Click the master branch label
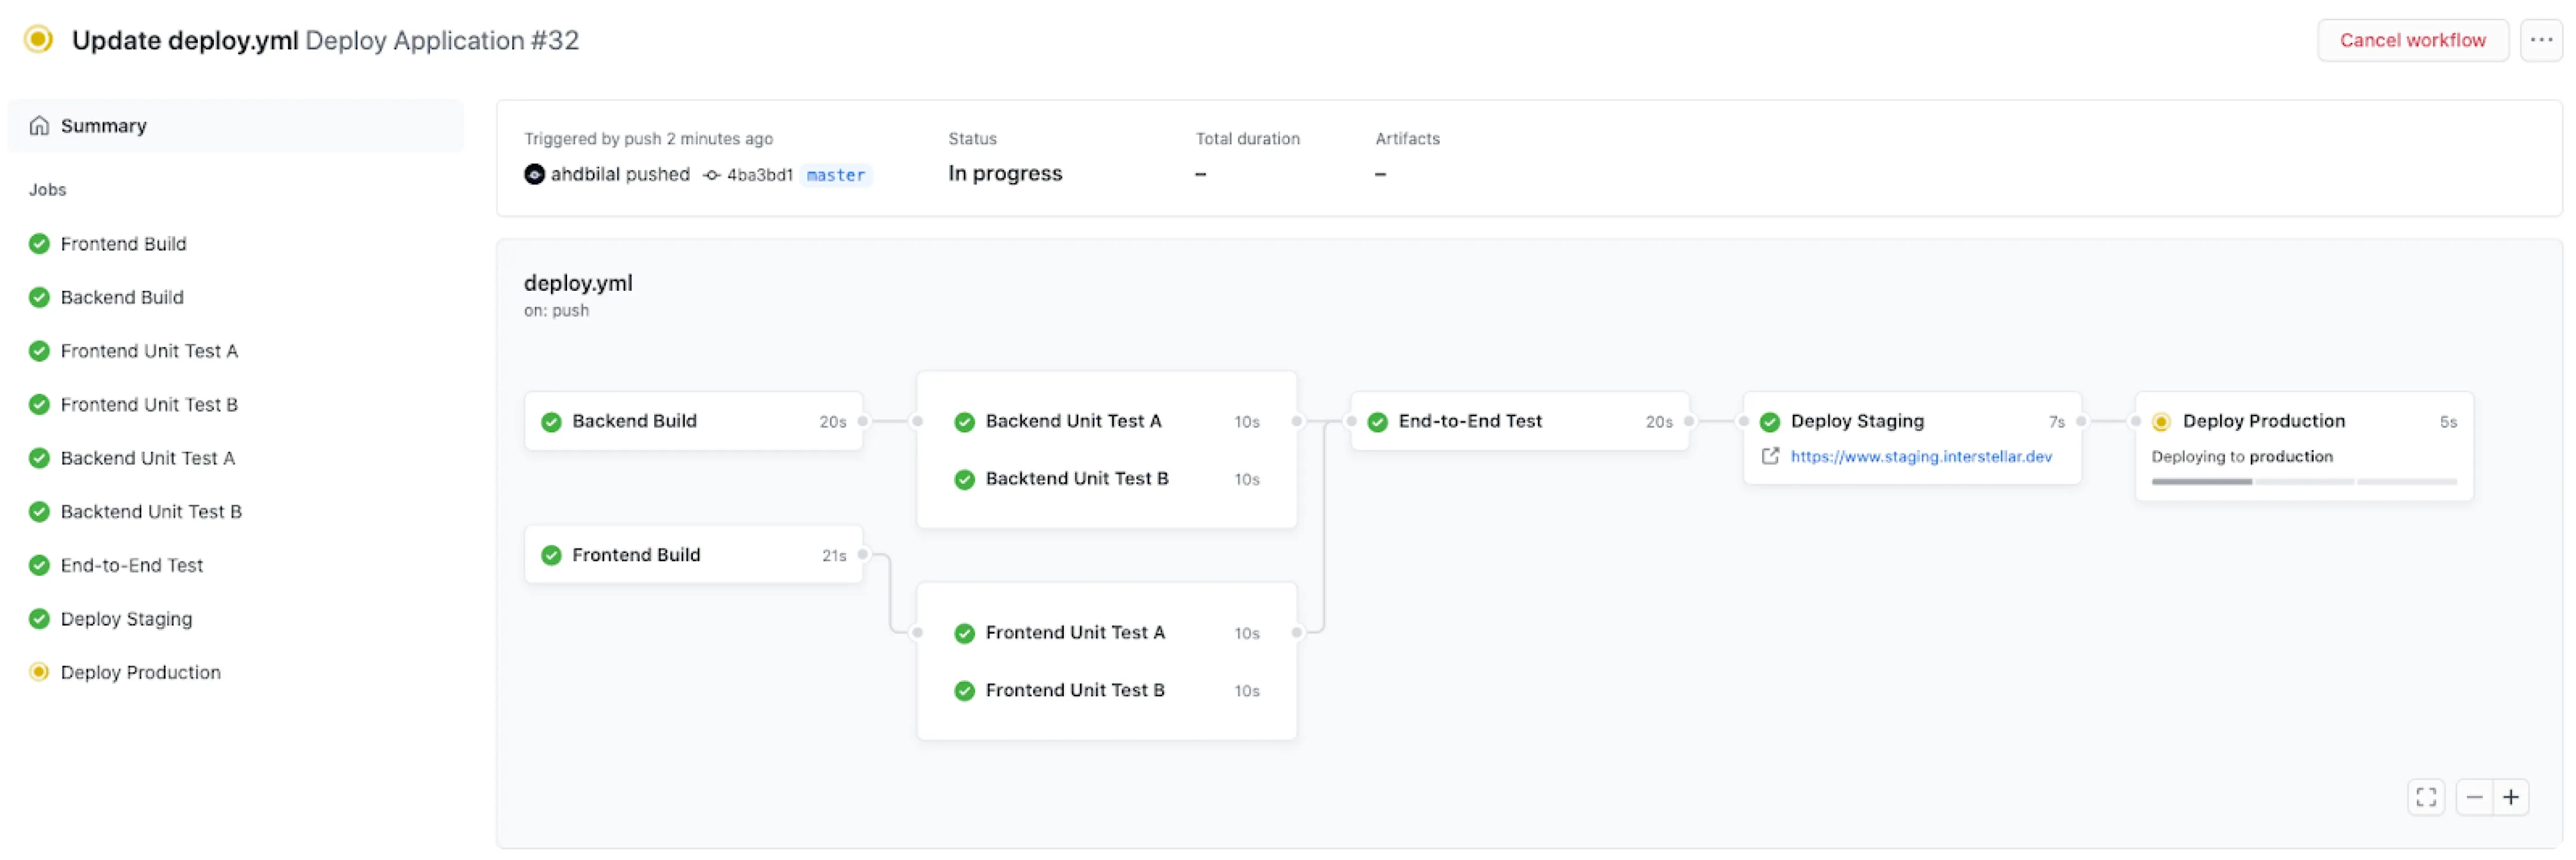This screenshot has height=860, width=2576. point(836,175)
